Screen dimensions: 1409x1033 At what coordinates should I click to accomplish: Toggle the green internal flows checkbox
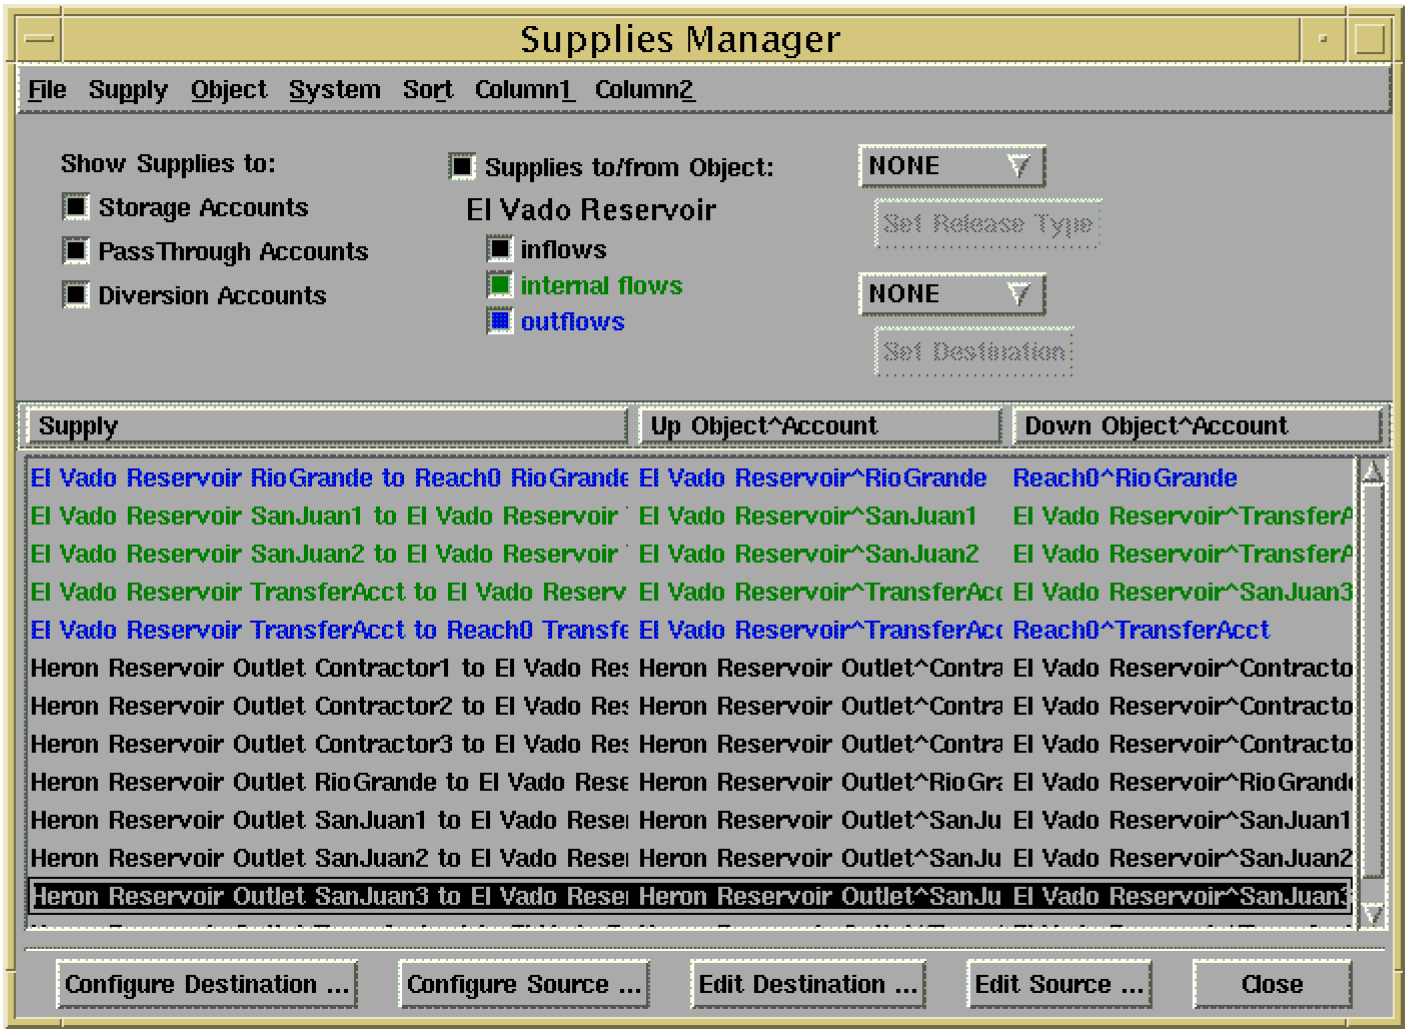(x=500, y=285)
